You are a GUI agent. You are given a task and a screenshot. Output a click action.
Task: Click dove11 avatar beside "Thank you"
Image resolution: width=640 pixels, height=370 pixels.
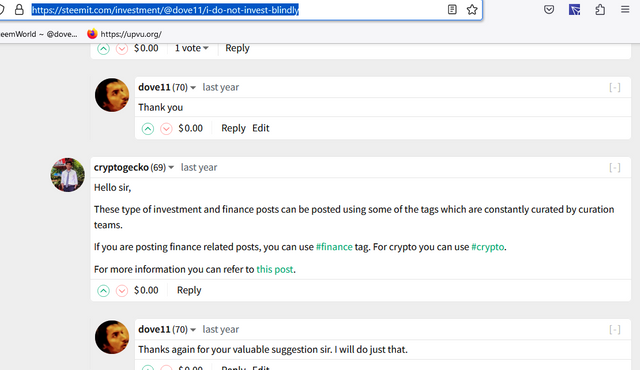112,95
